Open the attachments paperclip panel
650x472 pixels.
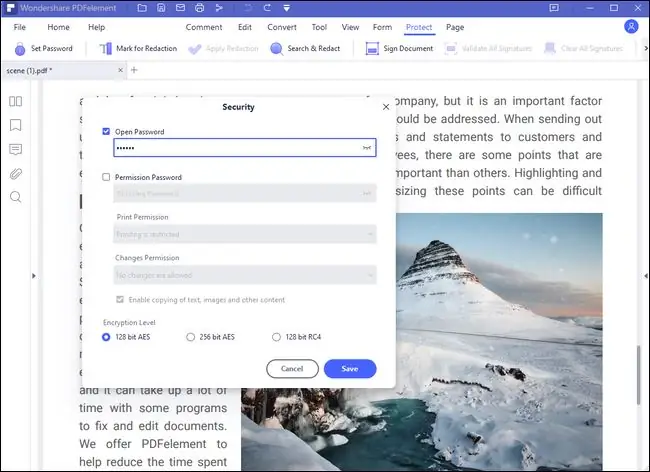point(15,173)
